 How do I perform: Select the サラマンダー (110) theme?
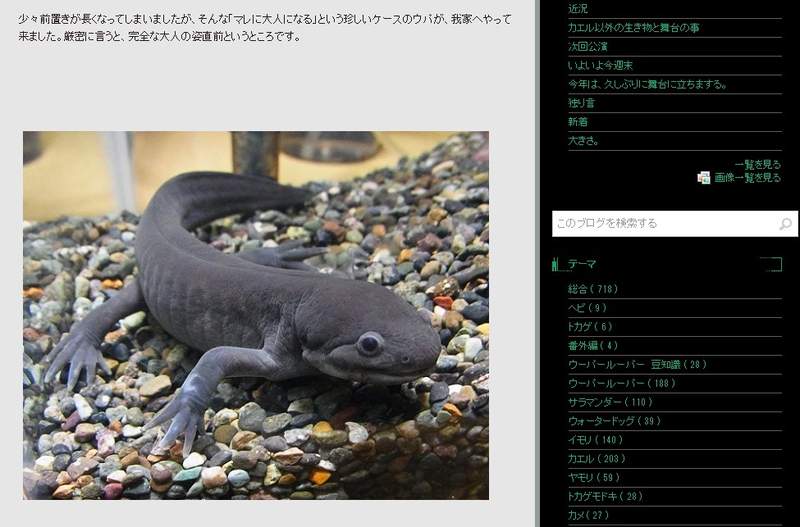610,402
